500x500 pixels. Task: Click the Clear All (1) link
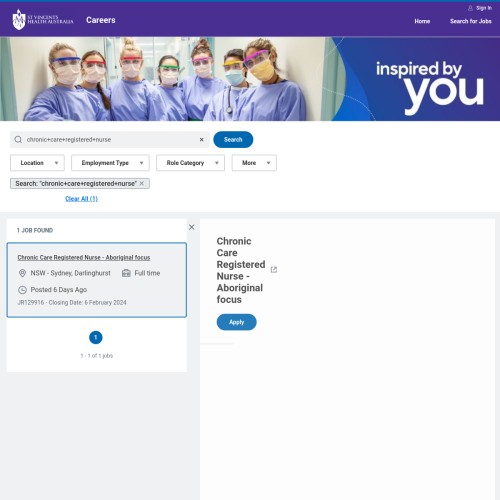81,199
